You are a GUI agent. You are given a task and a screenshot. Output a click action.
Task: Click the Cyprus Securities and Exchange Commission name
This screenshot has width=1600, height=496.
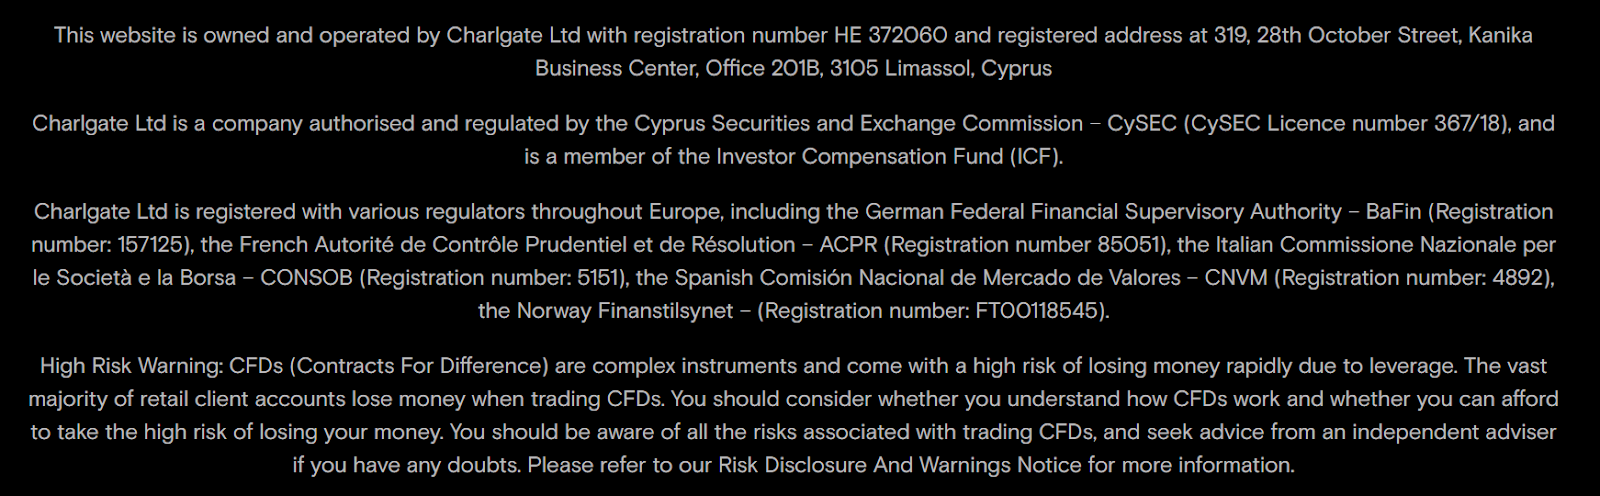[858, 124]
